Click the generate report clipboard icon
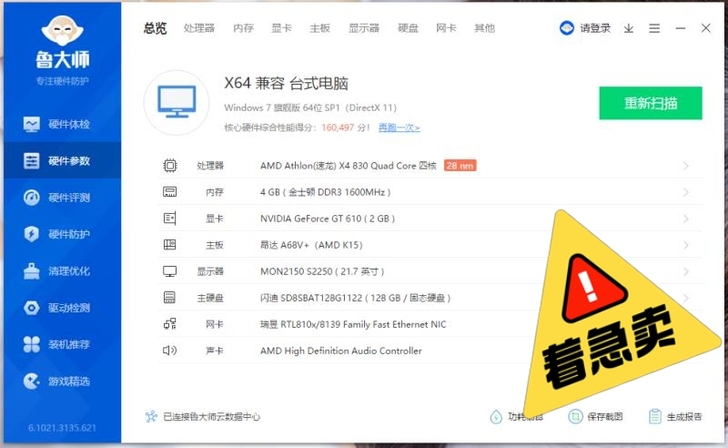Viewport: 728px width, 448px height. 655,416
